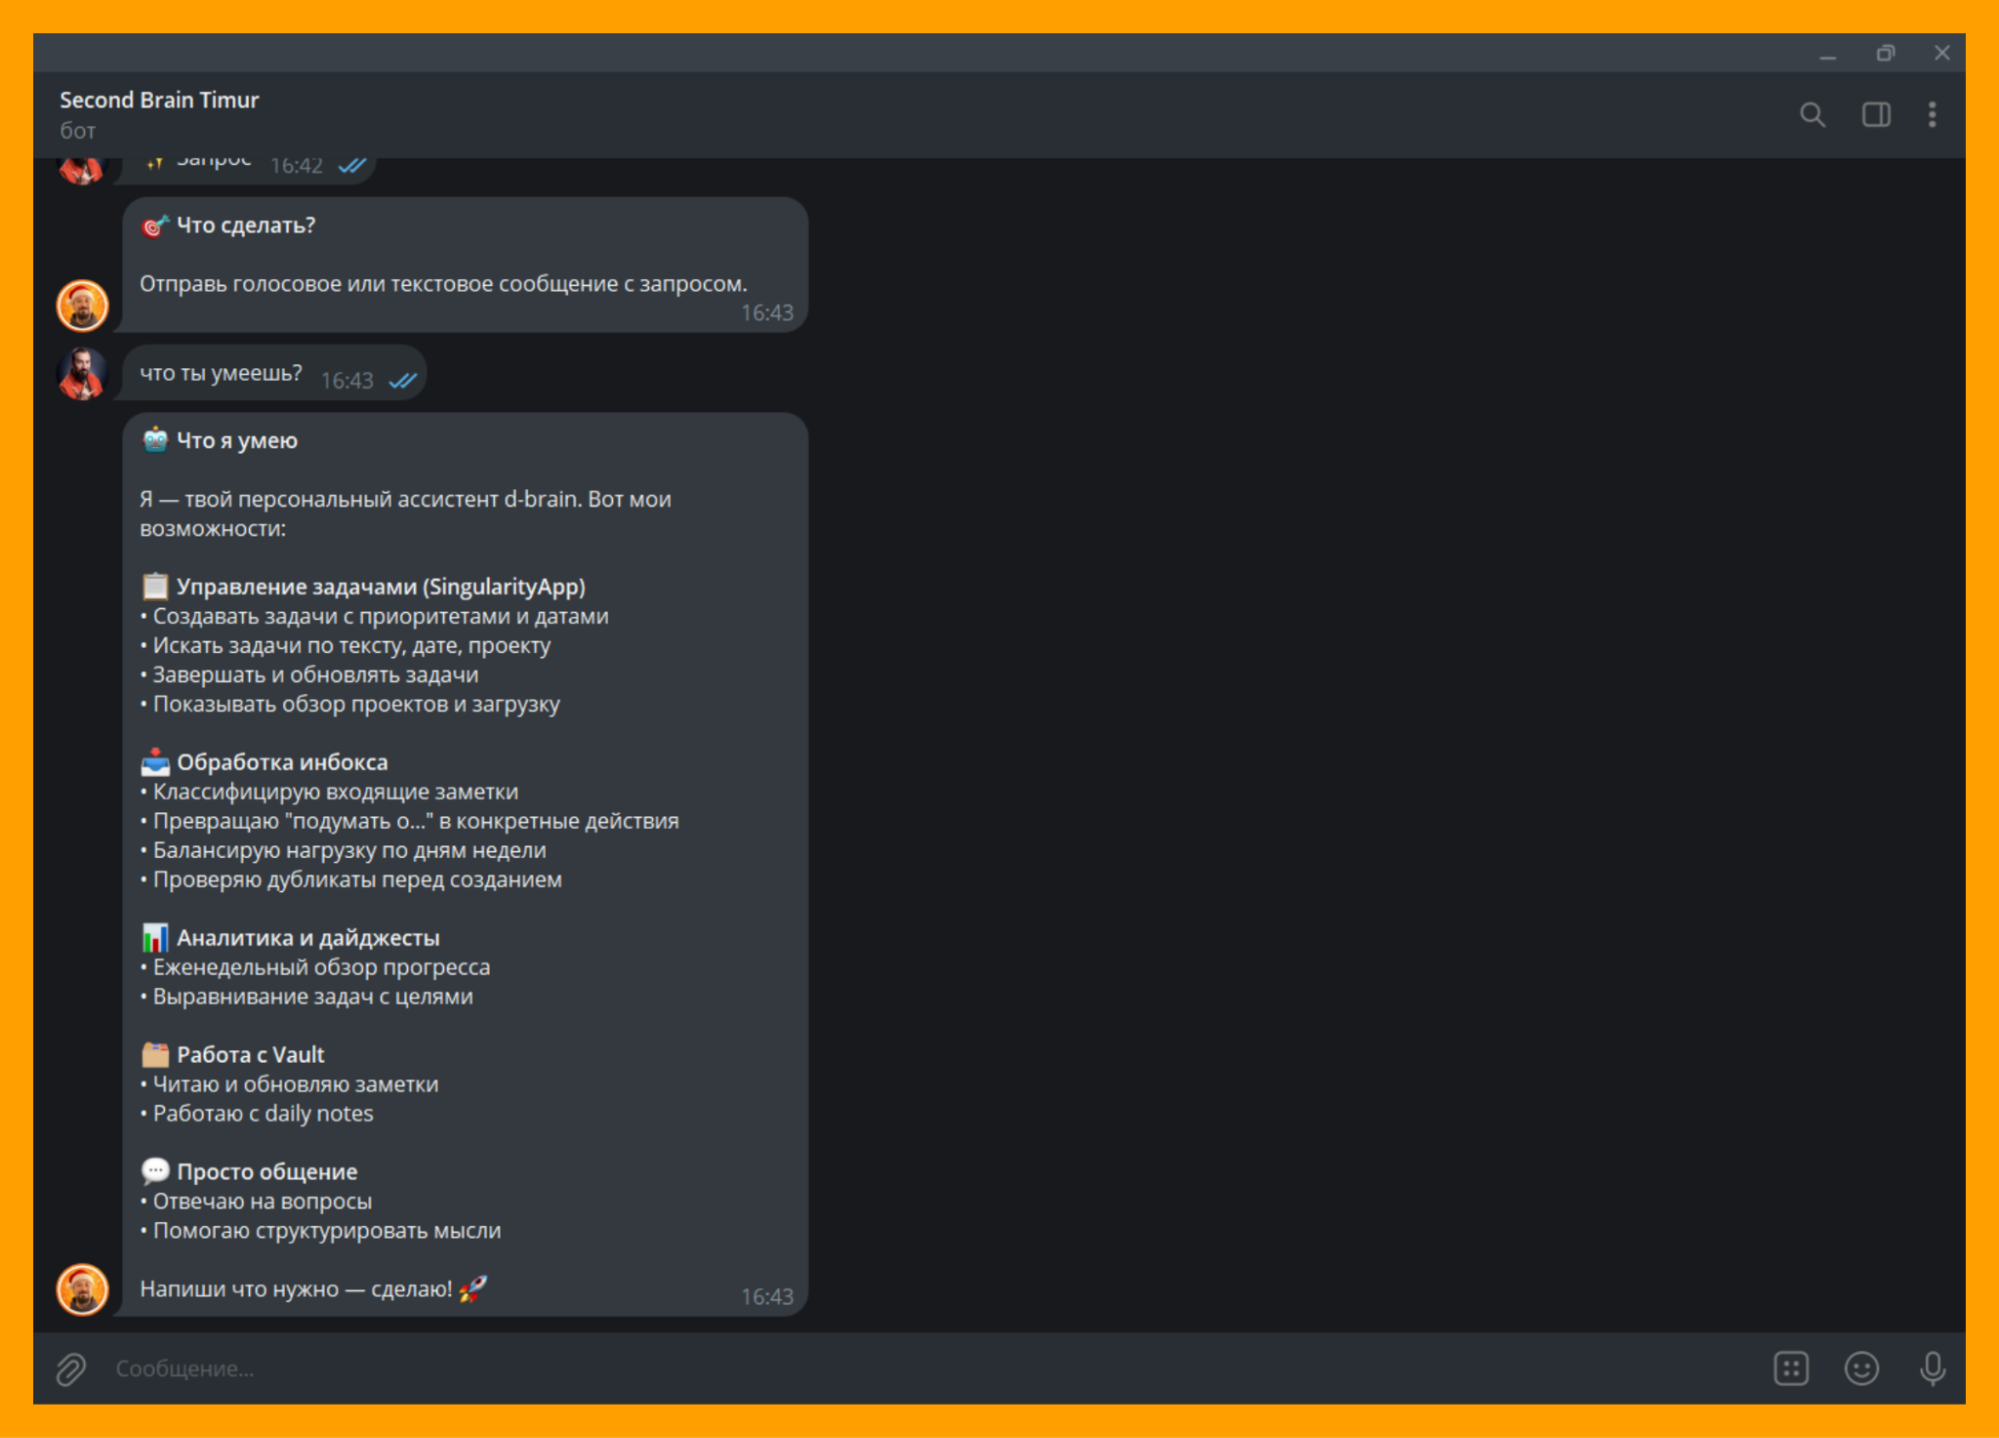
Task: Minimize the Telegram window
Action: [x=1827, y=53]
